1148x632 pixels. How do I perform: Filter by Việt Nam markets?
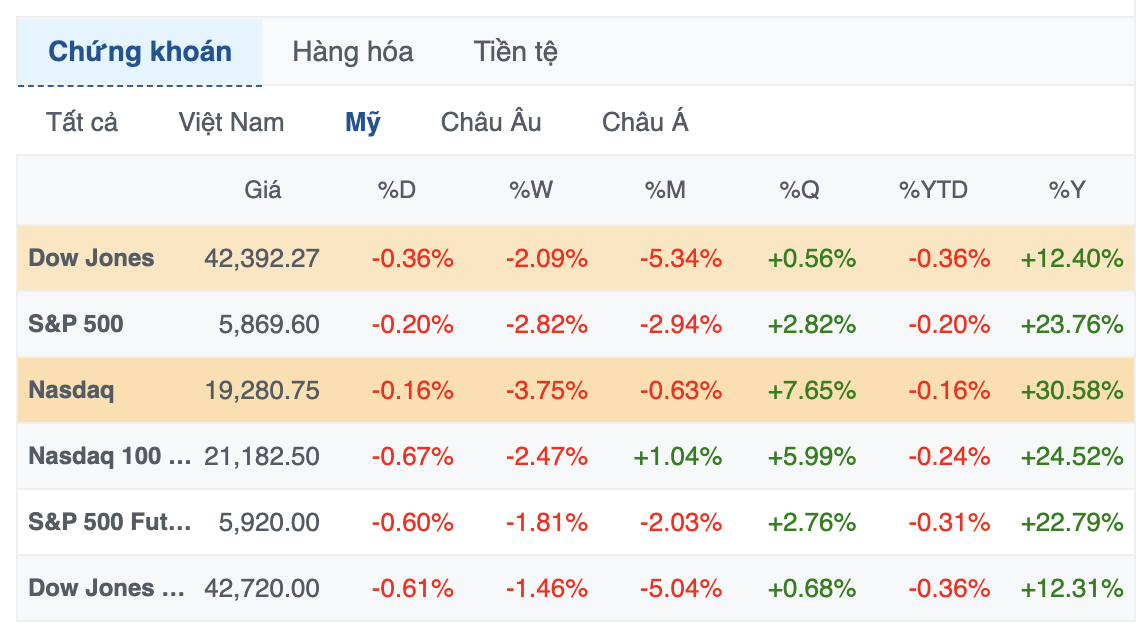[x=231, y=123]
